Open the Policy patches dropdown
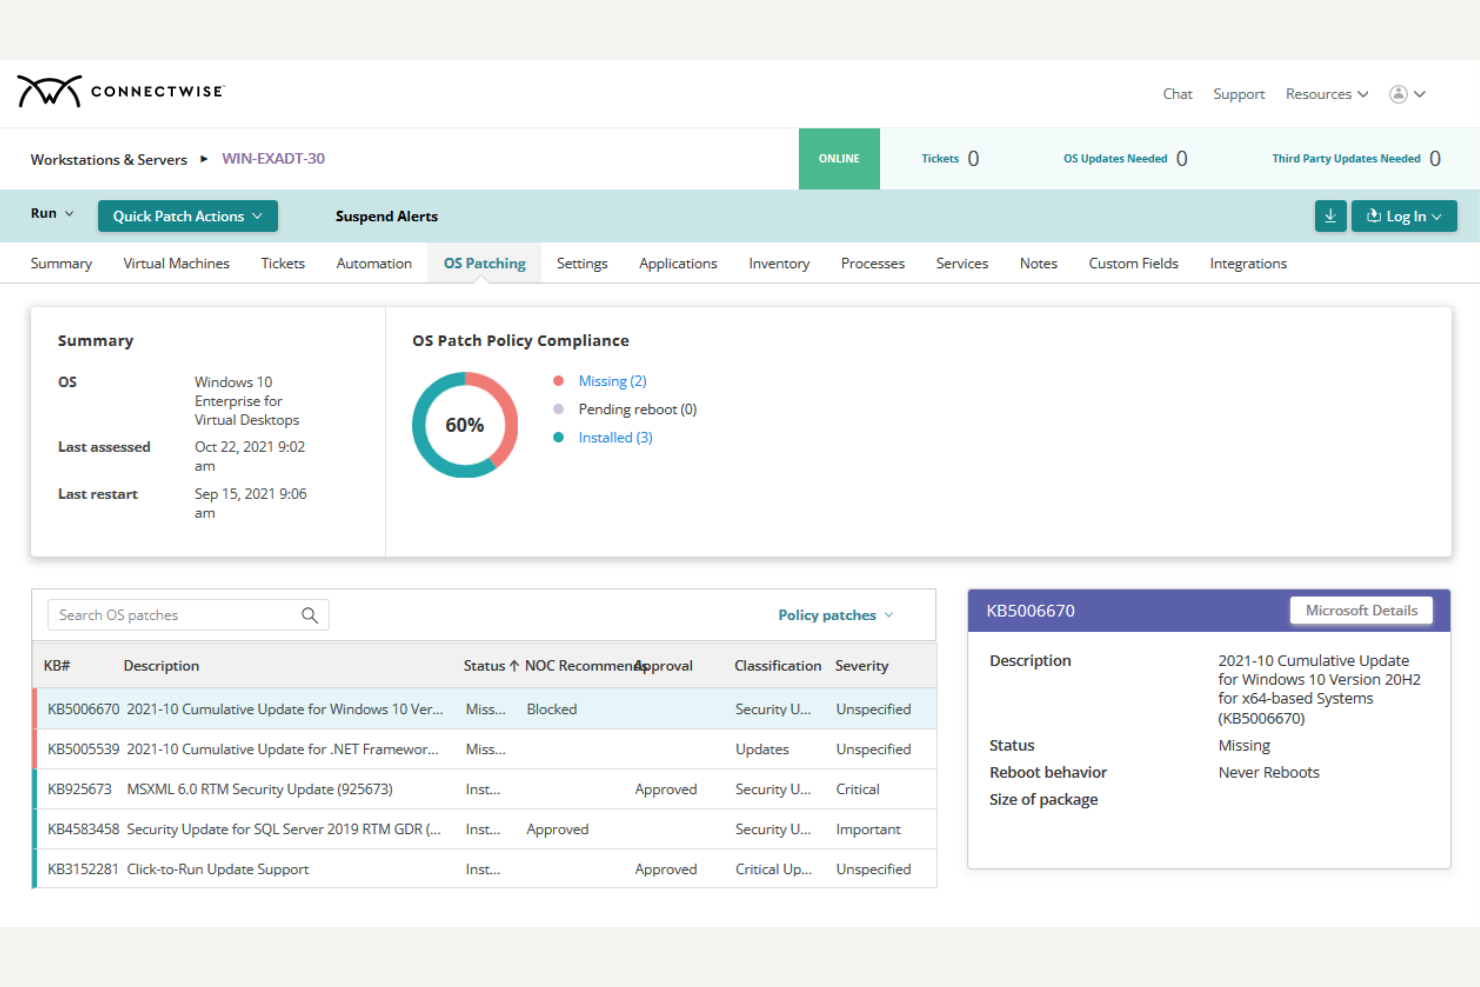Screen dimensions: 1480x987 (x=835, y=615)
